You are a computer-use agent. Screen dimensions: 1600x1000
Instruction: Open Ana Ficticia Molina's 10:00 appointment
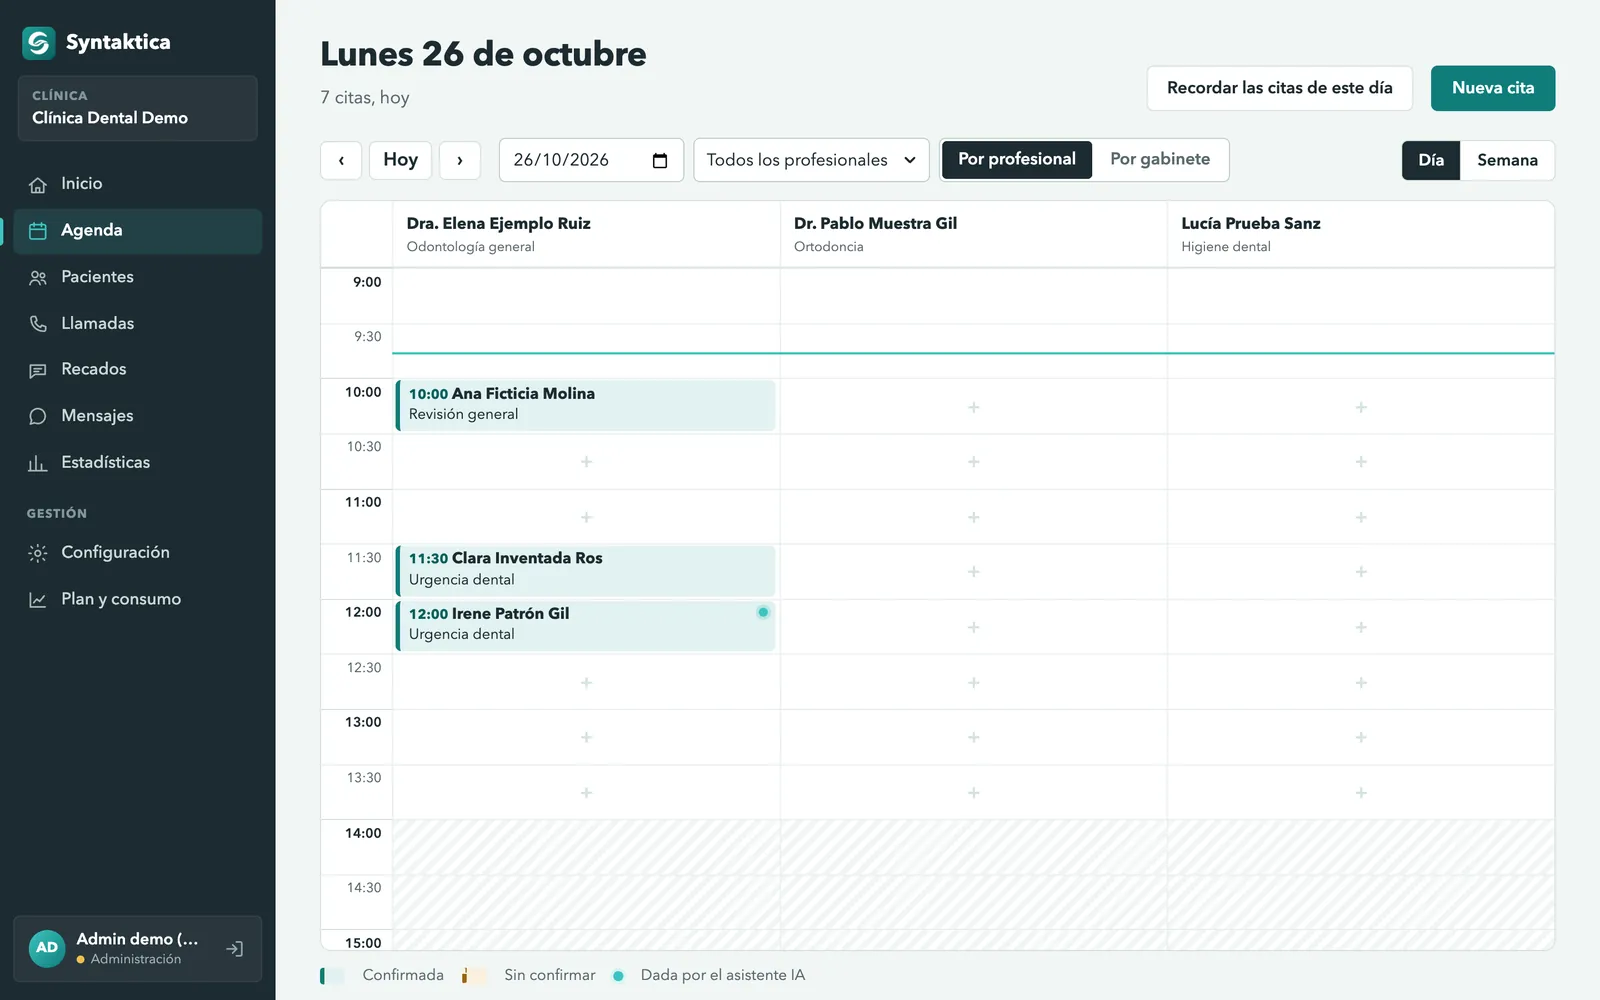586,405
